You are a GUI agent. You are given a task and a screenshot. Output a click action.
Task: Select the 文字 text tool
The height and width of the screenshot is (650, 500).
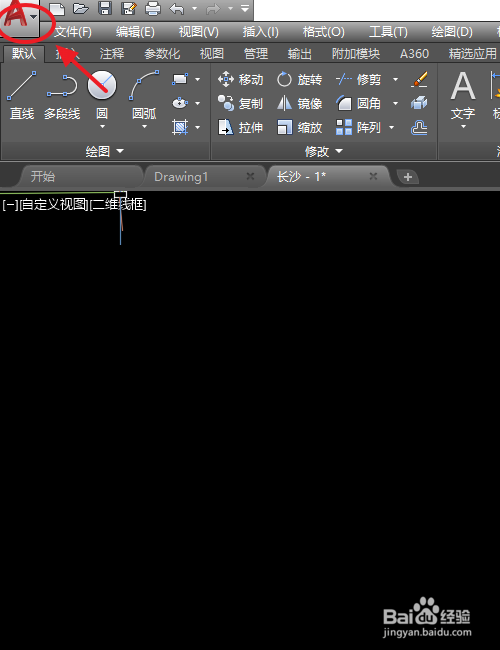coord(463,95)
